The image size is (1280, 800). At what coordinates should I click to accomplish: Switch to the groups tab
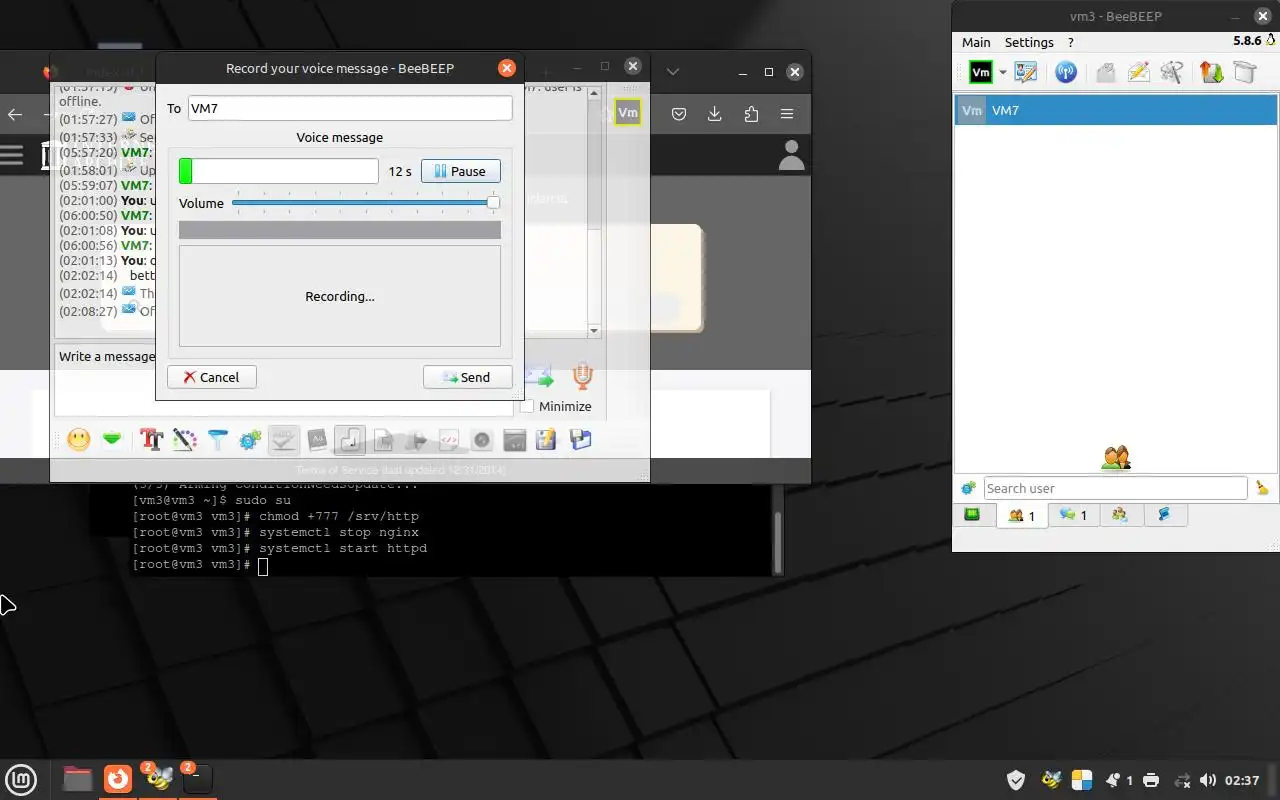(1120, 515)
